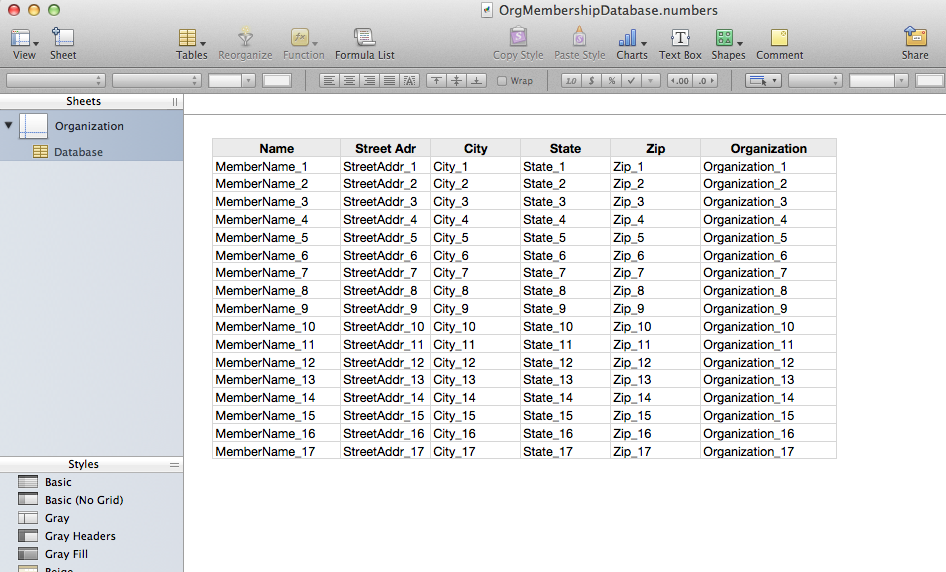This screenshot has height=572, width=946.
Task: Open the Shapes menu
Action: coord(728,43)
